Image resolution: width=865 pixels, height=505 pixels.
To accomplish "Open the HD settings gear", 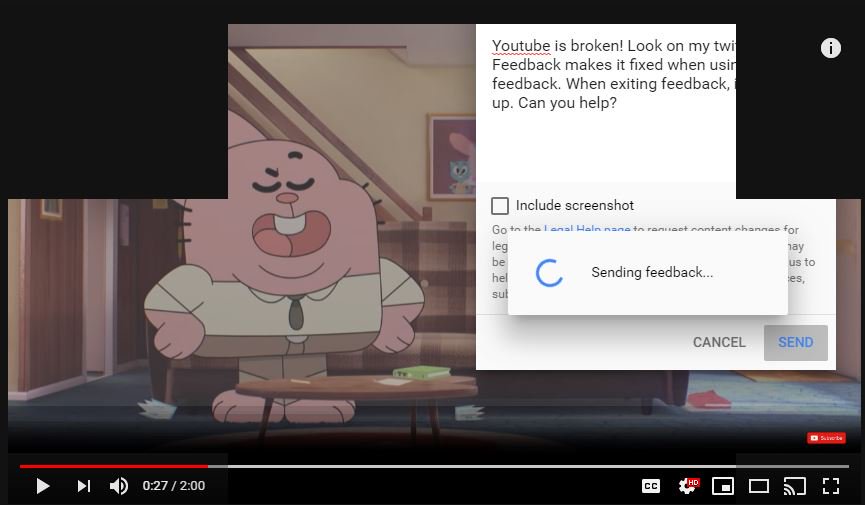I will [688, 486].
